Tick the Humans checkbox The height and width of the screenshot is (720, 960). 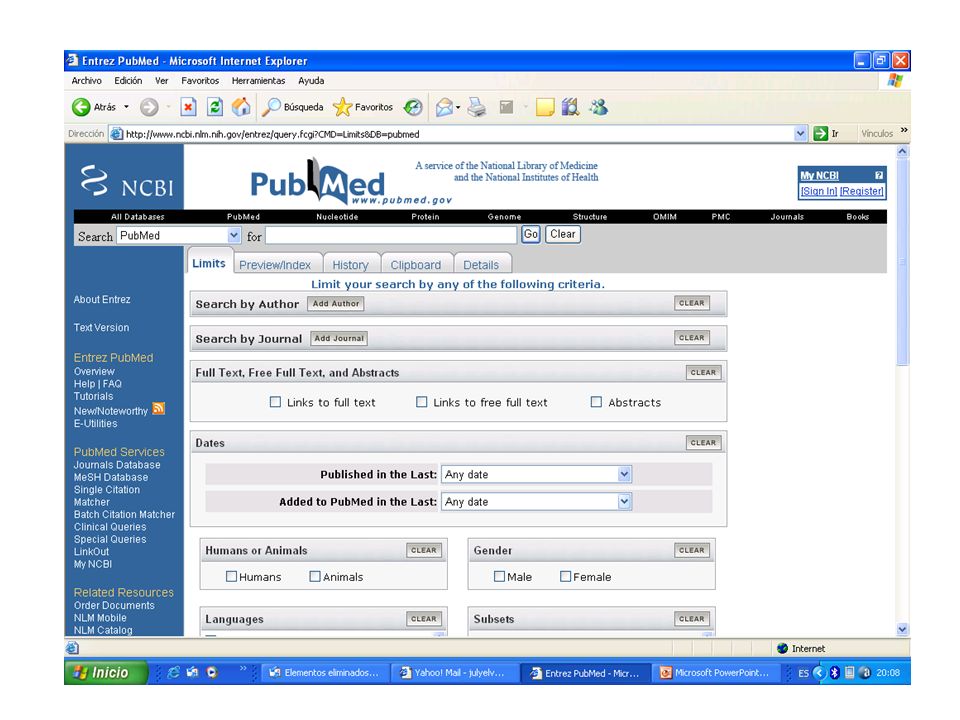(x=231, y=576)
